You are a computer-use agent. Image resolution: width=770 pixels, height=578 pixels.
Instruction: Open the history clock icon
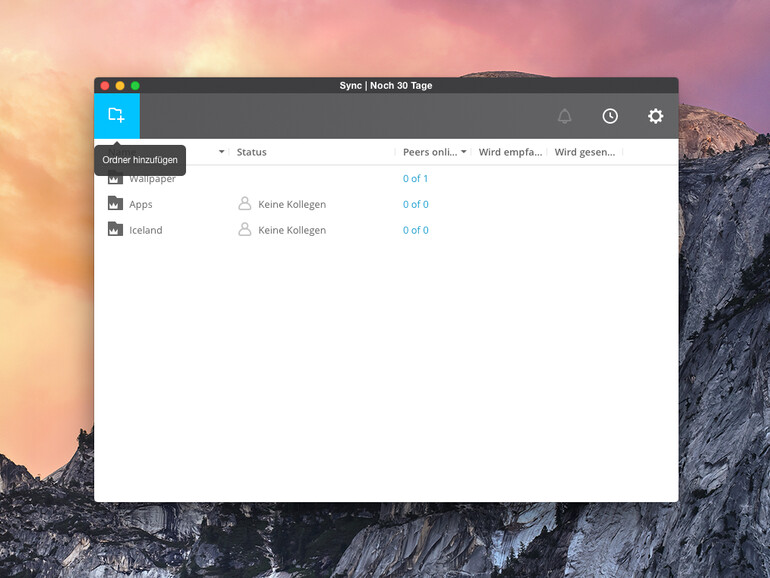pyautogui.click(x=610, y=116)
